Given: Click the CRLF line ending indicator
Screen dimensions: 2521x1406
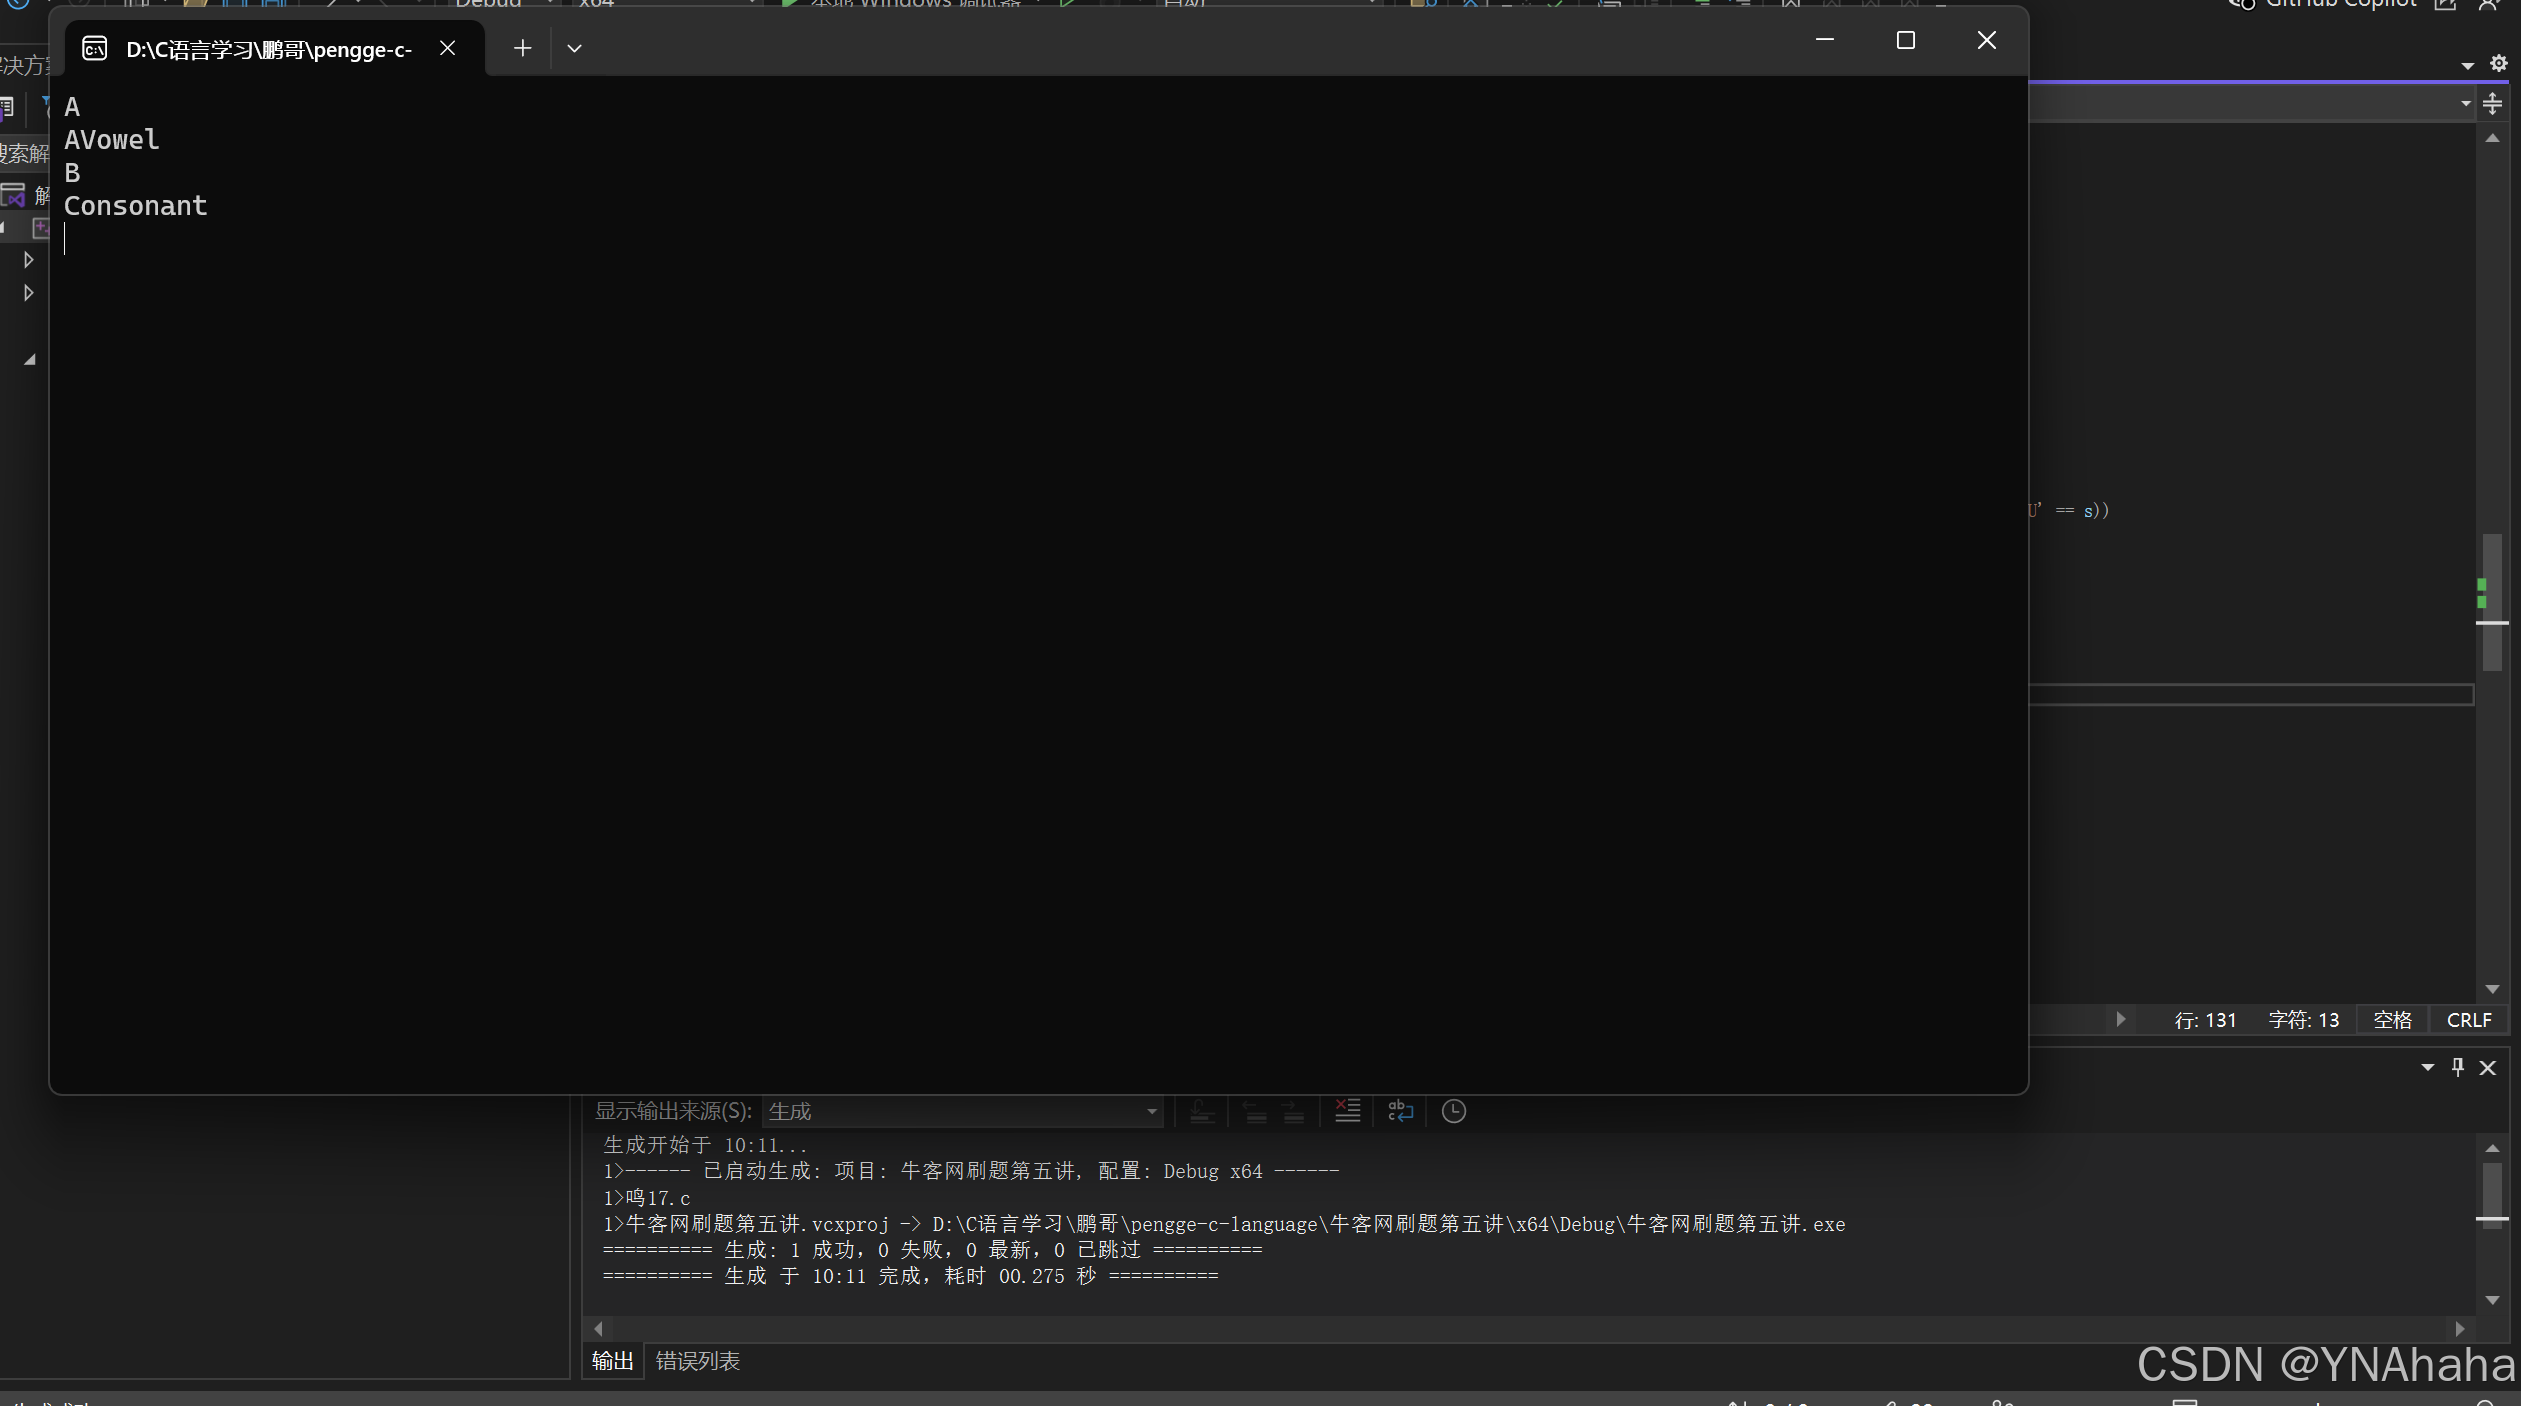Looking at the screenshot, I should click(x=2468, y=1020).
